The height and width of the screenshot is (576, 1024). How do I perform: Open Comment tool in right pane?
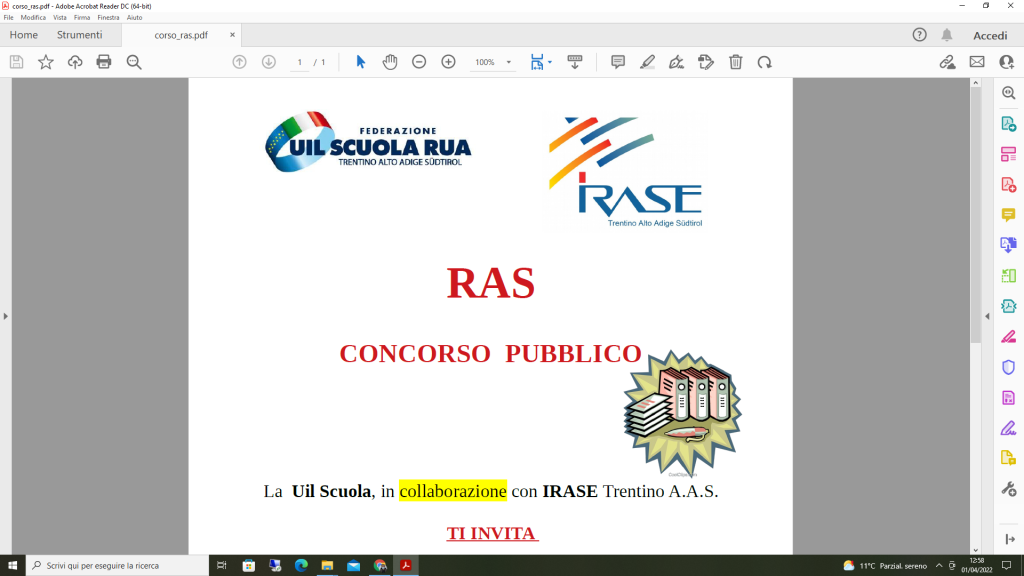pyautogui.click(x=1009, y=215)
